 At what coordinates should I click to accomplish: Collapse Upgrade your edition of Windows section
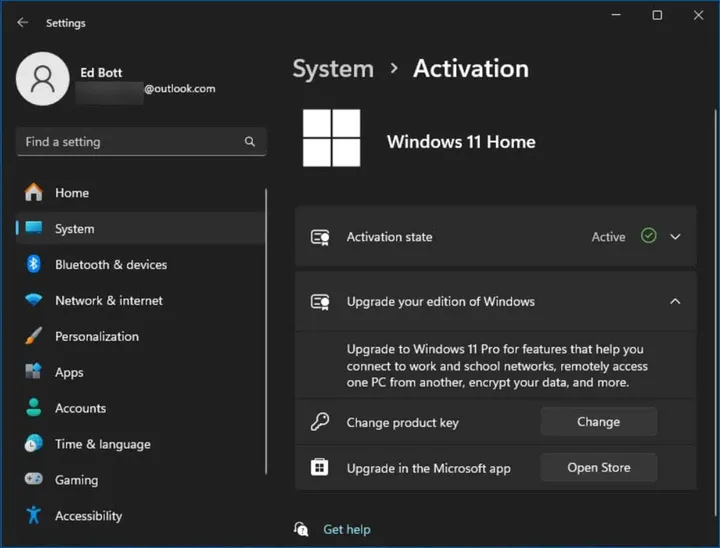coord(675,301)
